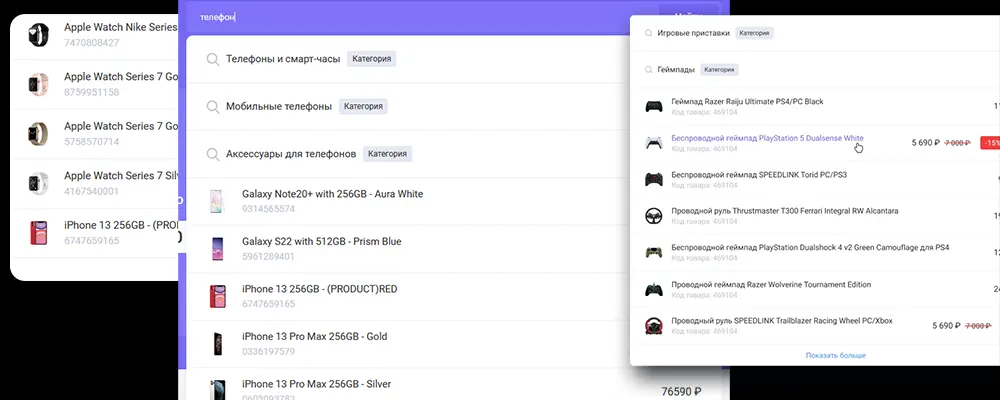Select category suggestion Игровые приставки

pos(693,33)
